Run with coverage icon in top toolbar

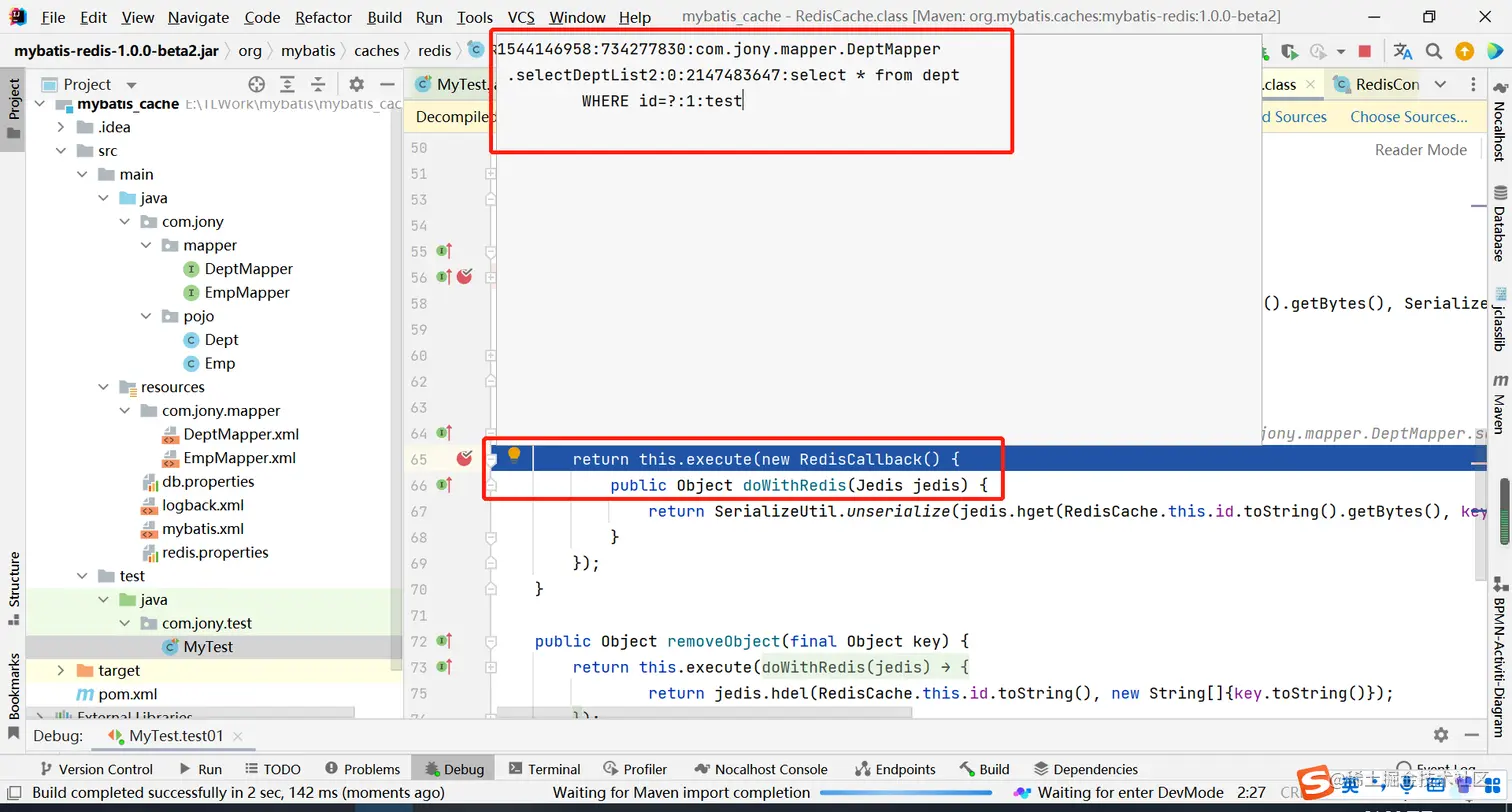tap(1290, 51)
